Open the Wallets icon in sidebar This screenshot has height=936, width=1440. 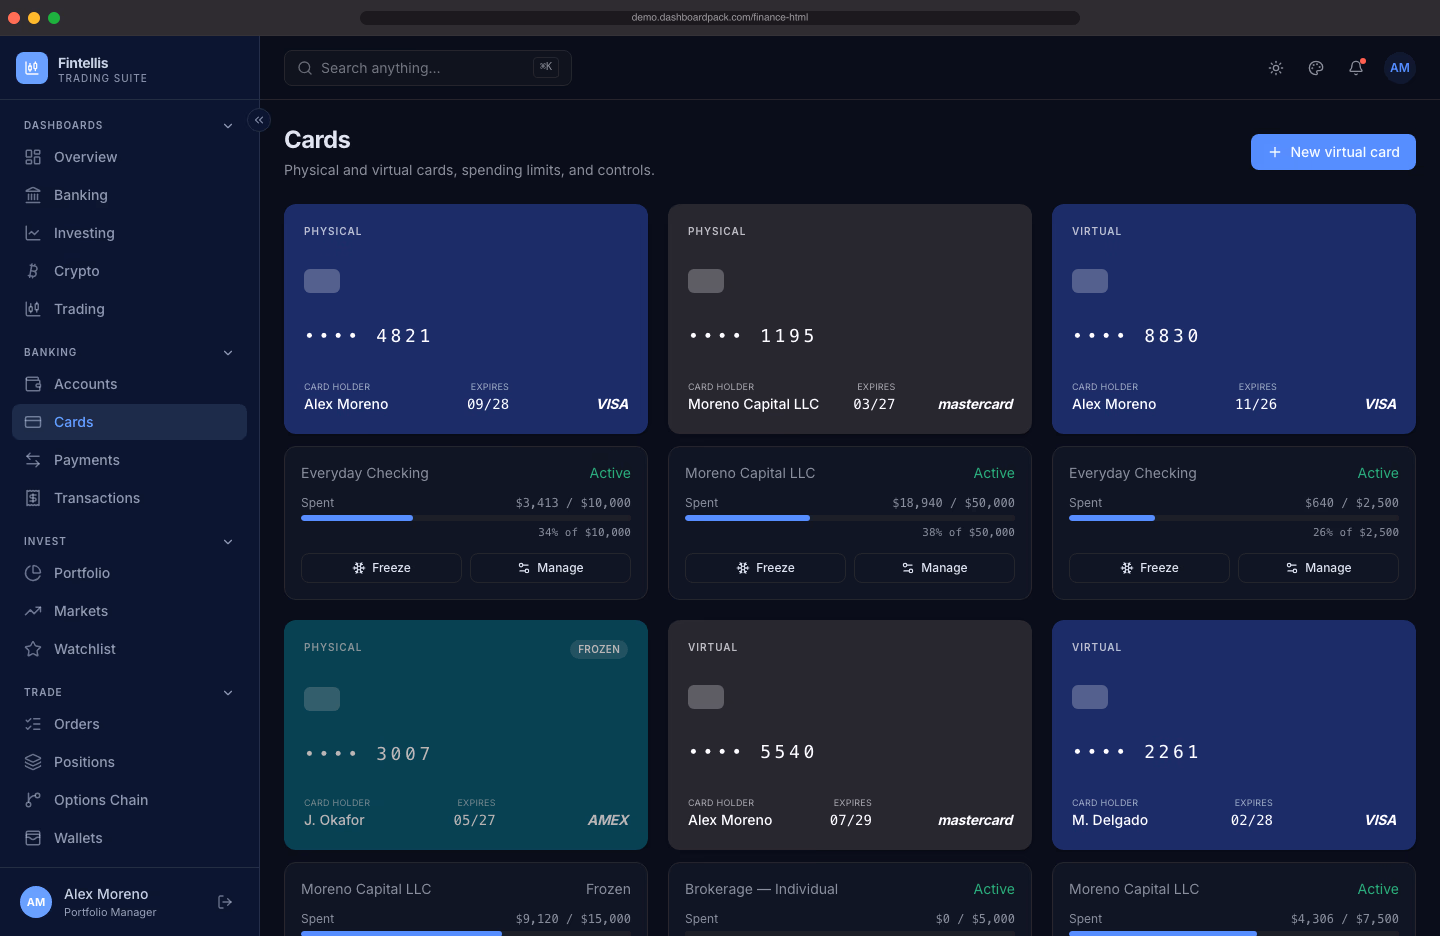pyautogui.click(x=33, y=838)
